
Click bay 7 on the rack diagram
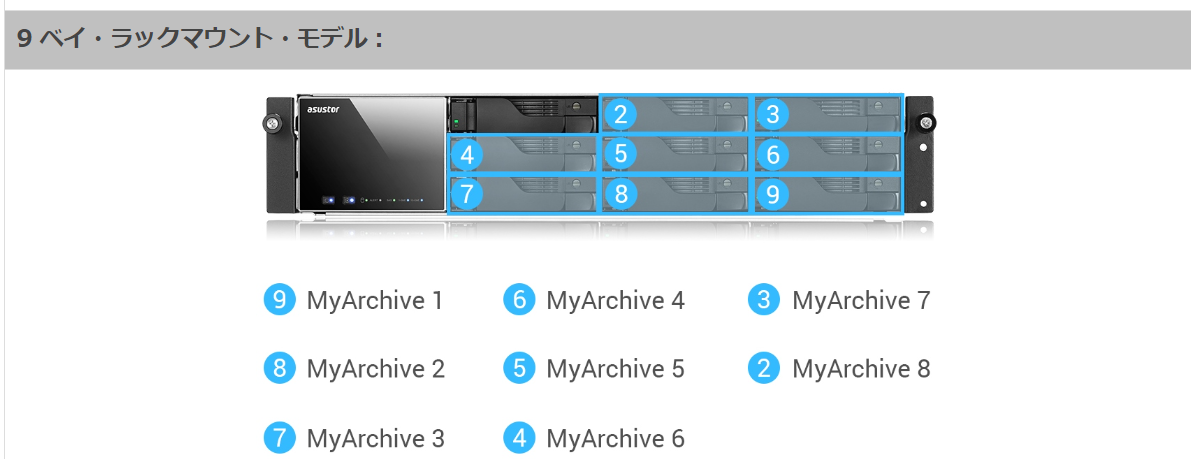click(x=523, y=195)
